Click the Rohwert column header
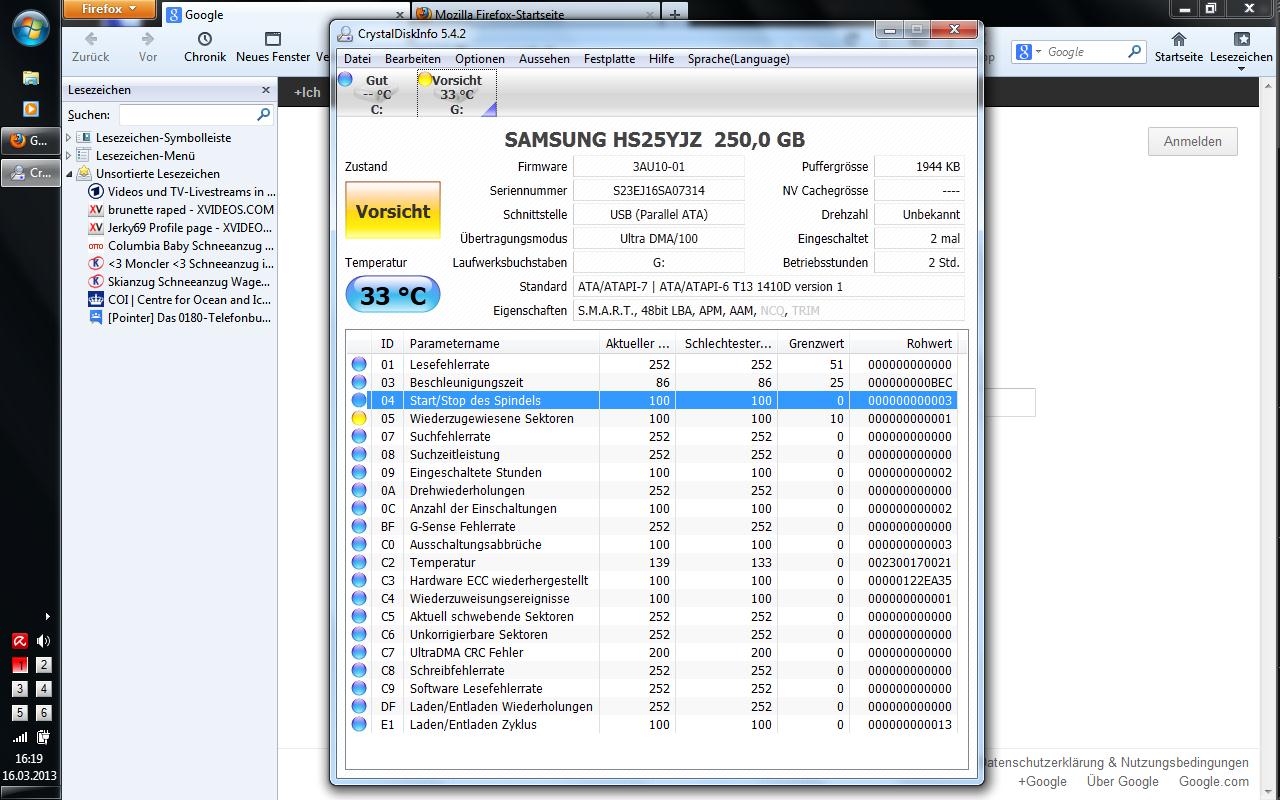Image resolution: width=1280 pixels, height=800 pixels. click(904, 343)
